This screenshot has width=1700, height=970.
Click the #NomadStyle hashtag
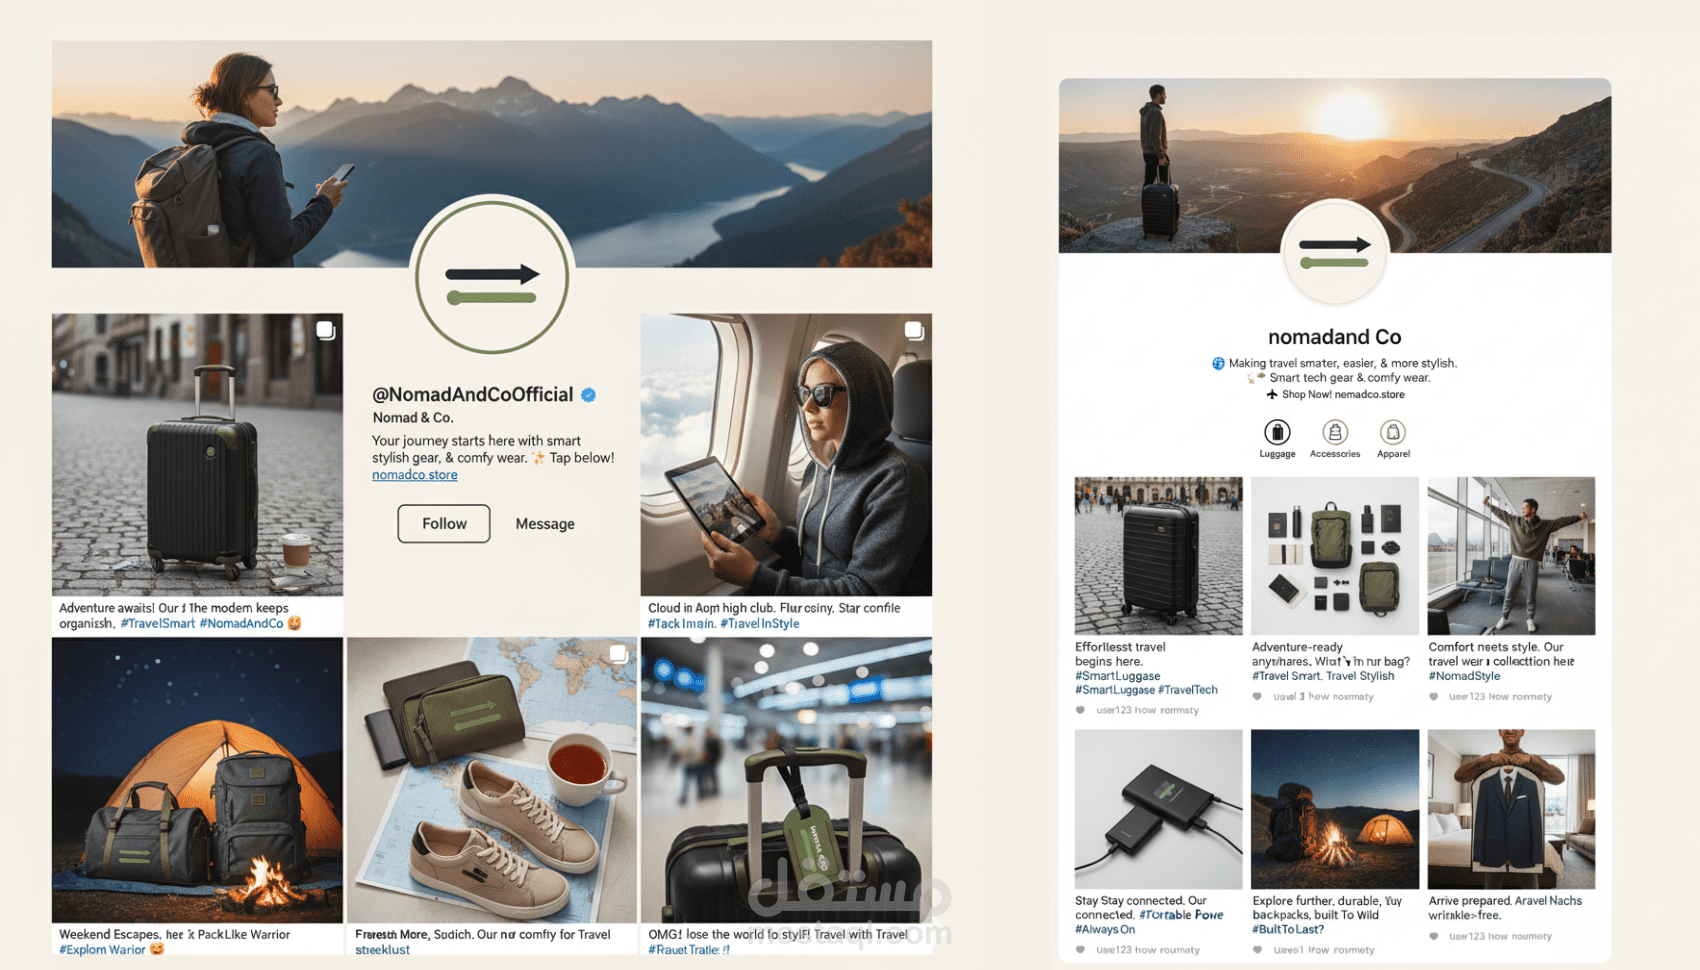(x=1464, y=676)
